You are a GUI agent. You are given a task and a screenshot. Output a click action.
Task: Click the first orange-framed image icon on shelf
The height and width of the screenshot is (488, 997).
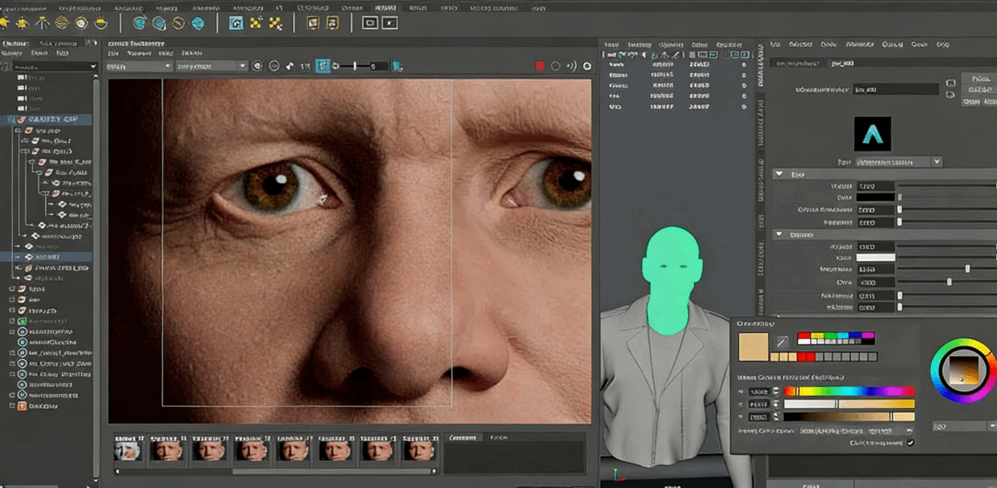tap(313, 22)
